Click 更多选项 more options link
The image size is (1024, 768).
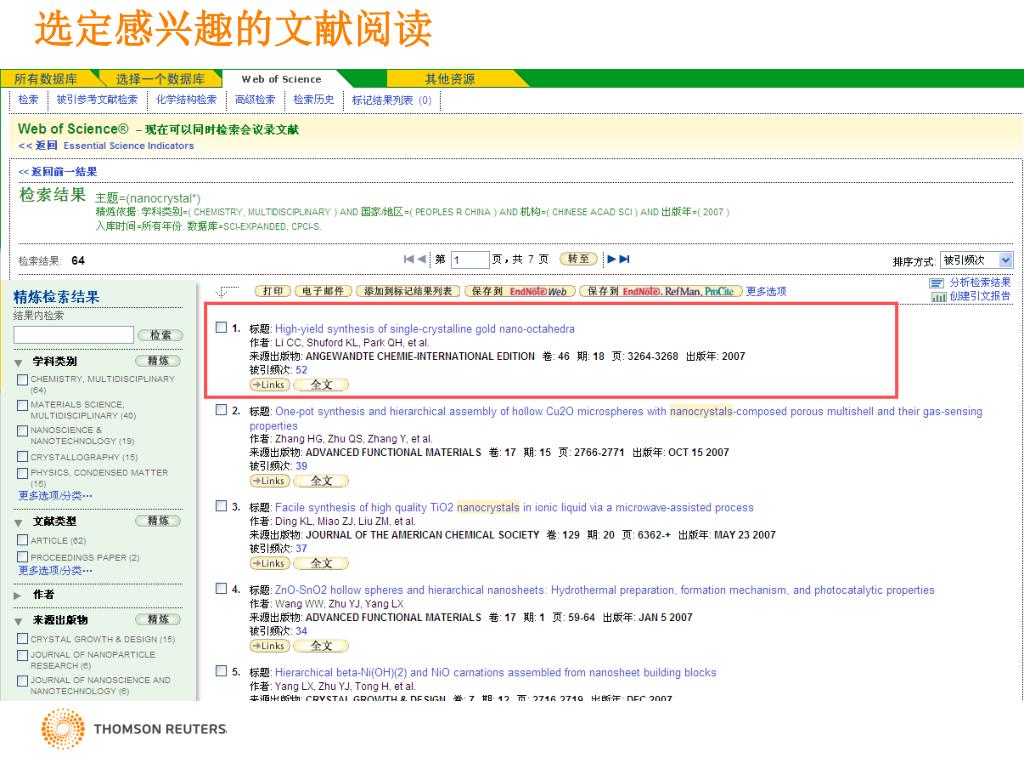point(766,291)
